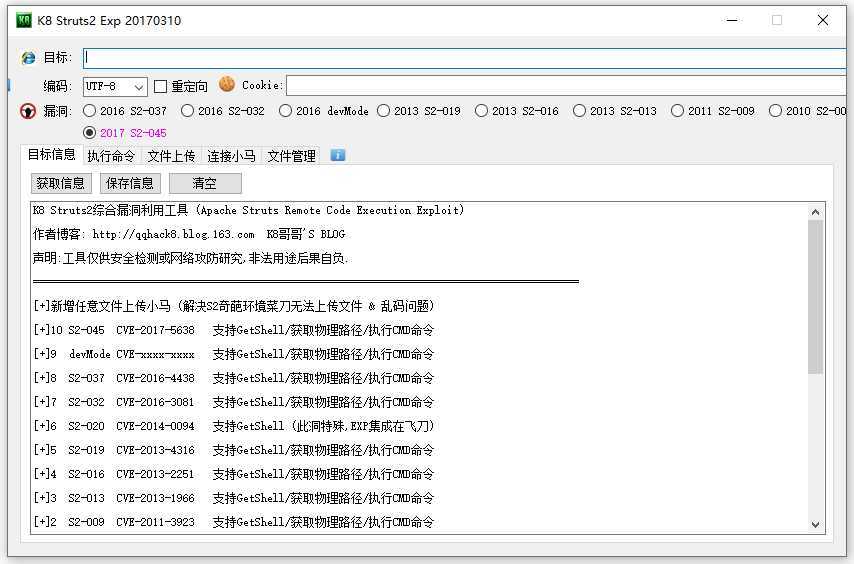The height and width of the screenshot is (564, 854).
Task: Click the blog URL http://qqhack8.blog.163.com
Action: (173, 235)
